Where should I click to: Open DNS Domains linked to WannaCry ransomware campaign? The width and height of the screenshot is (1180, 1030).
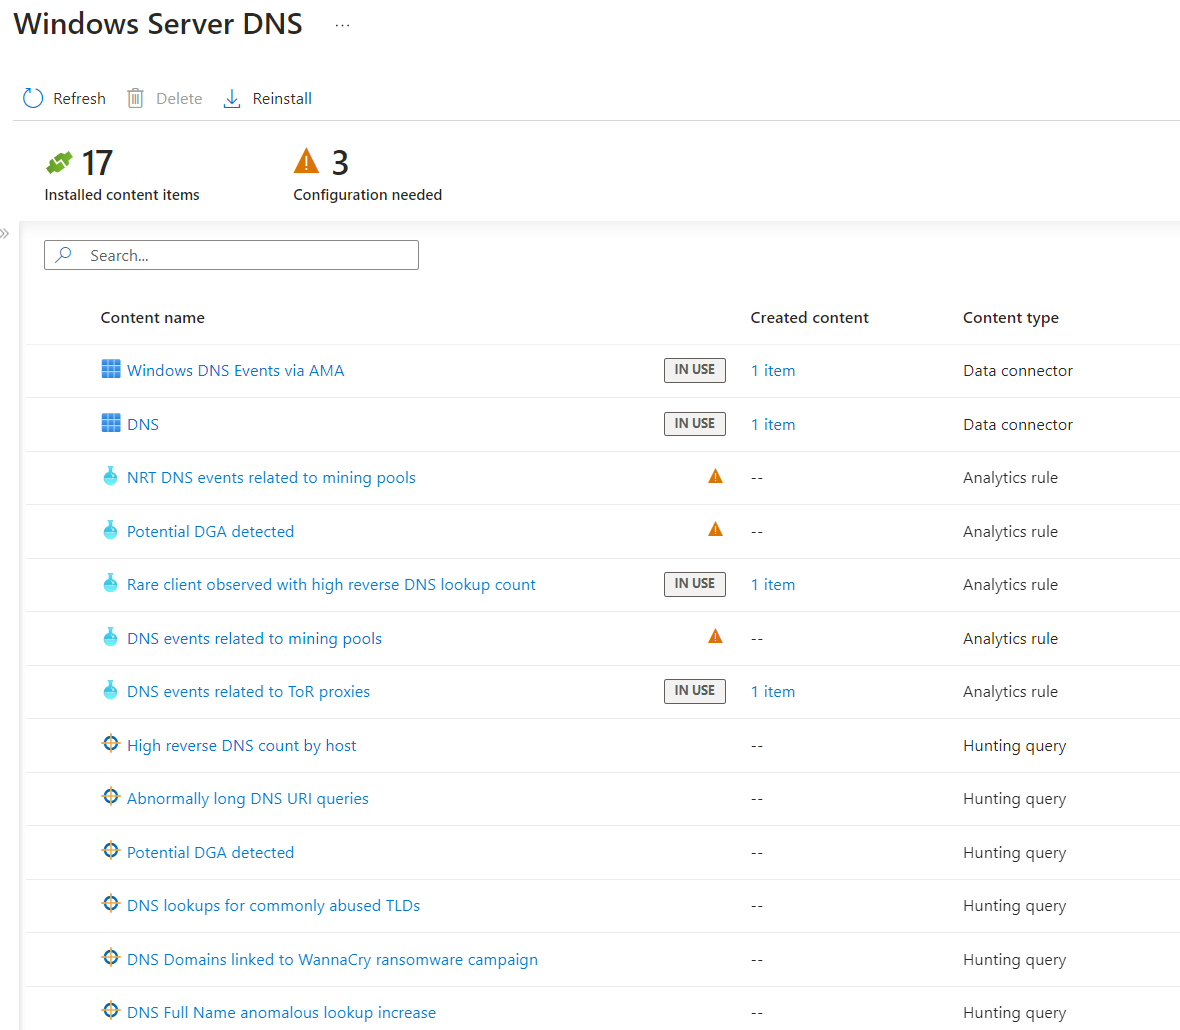point(332,959)
